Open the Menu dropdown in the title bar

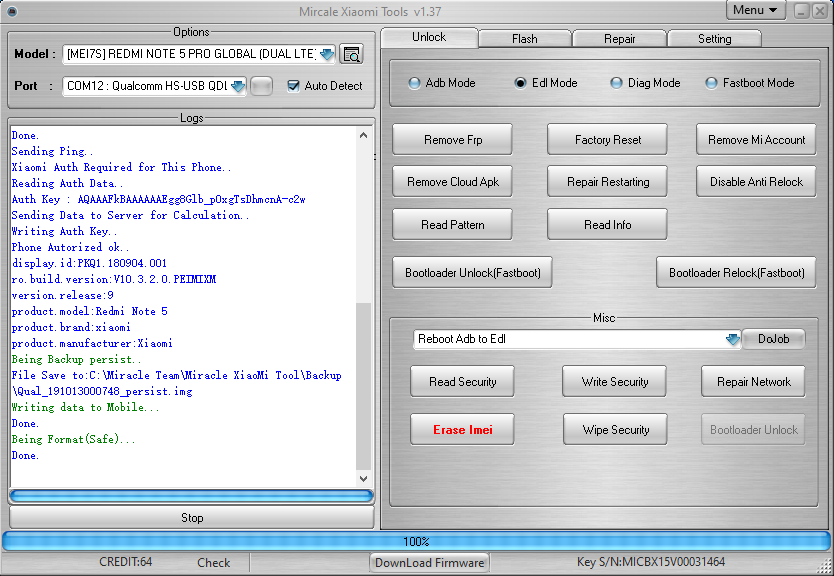(x=755, y=10)
